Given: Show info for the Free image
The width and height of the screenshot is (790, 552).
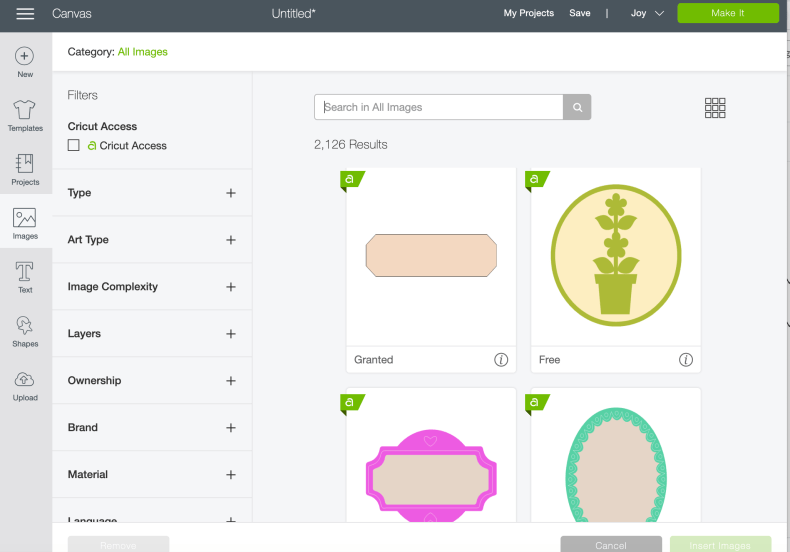Looking at the screenshot, I should point(686,360).
